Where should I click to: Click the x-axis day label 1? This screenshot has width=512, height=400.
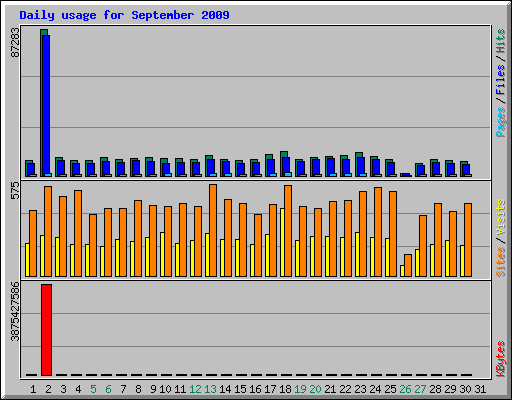click(33, 389)
